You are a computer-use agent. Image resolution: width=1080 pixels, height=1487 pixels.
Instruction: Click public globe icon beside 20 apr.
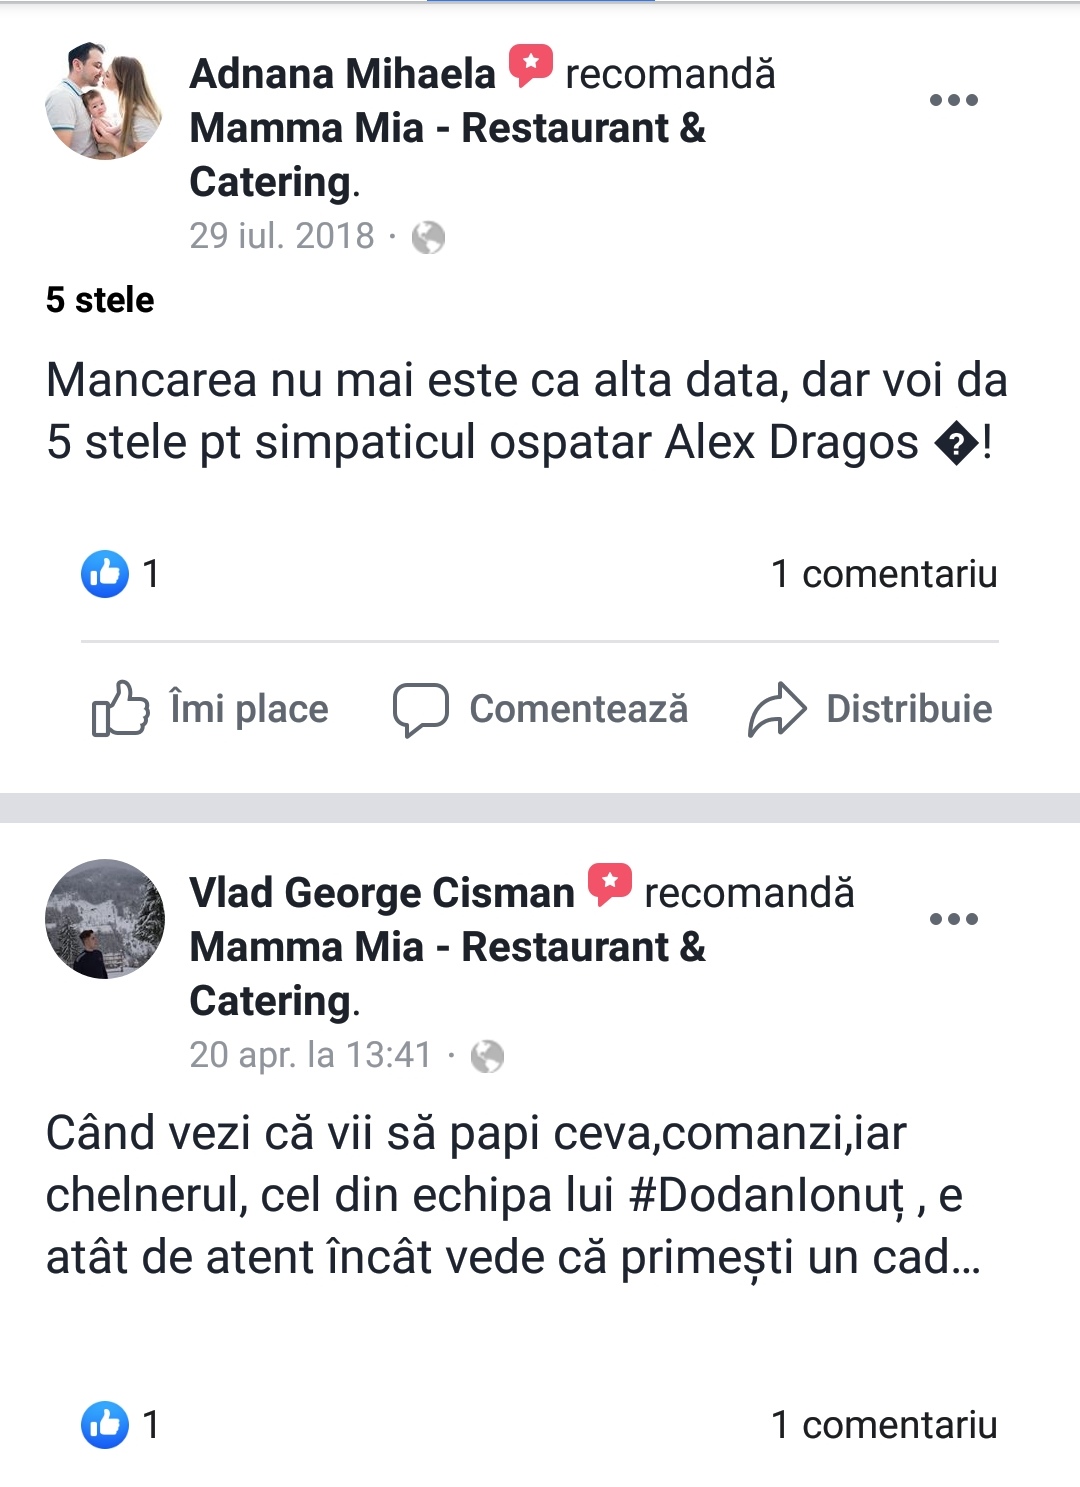coord(487,1056)
